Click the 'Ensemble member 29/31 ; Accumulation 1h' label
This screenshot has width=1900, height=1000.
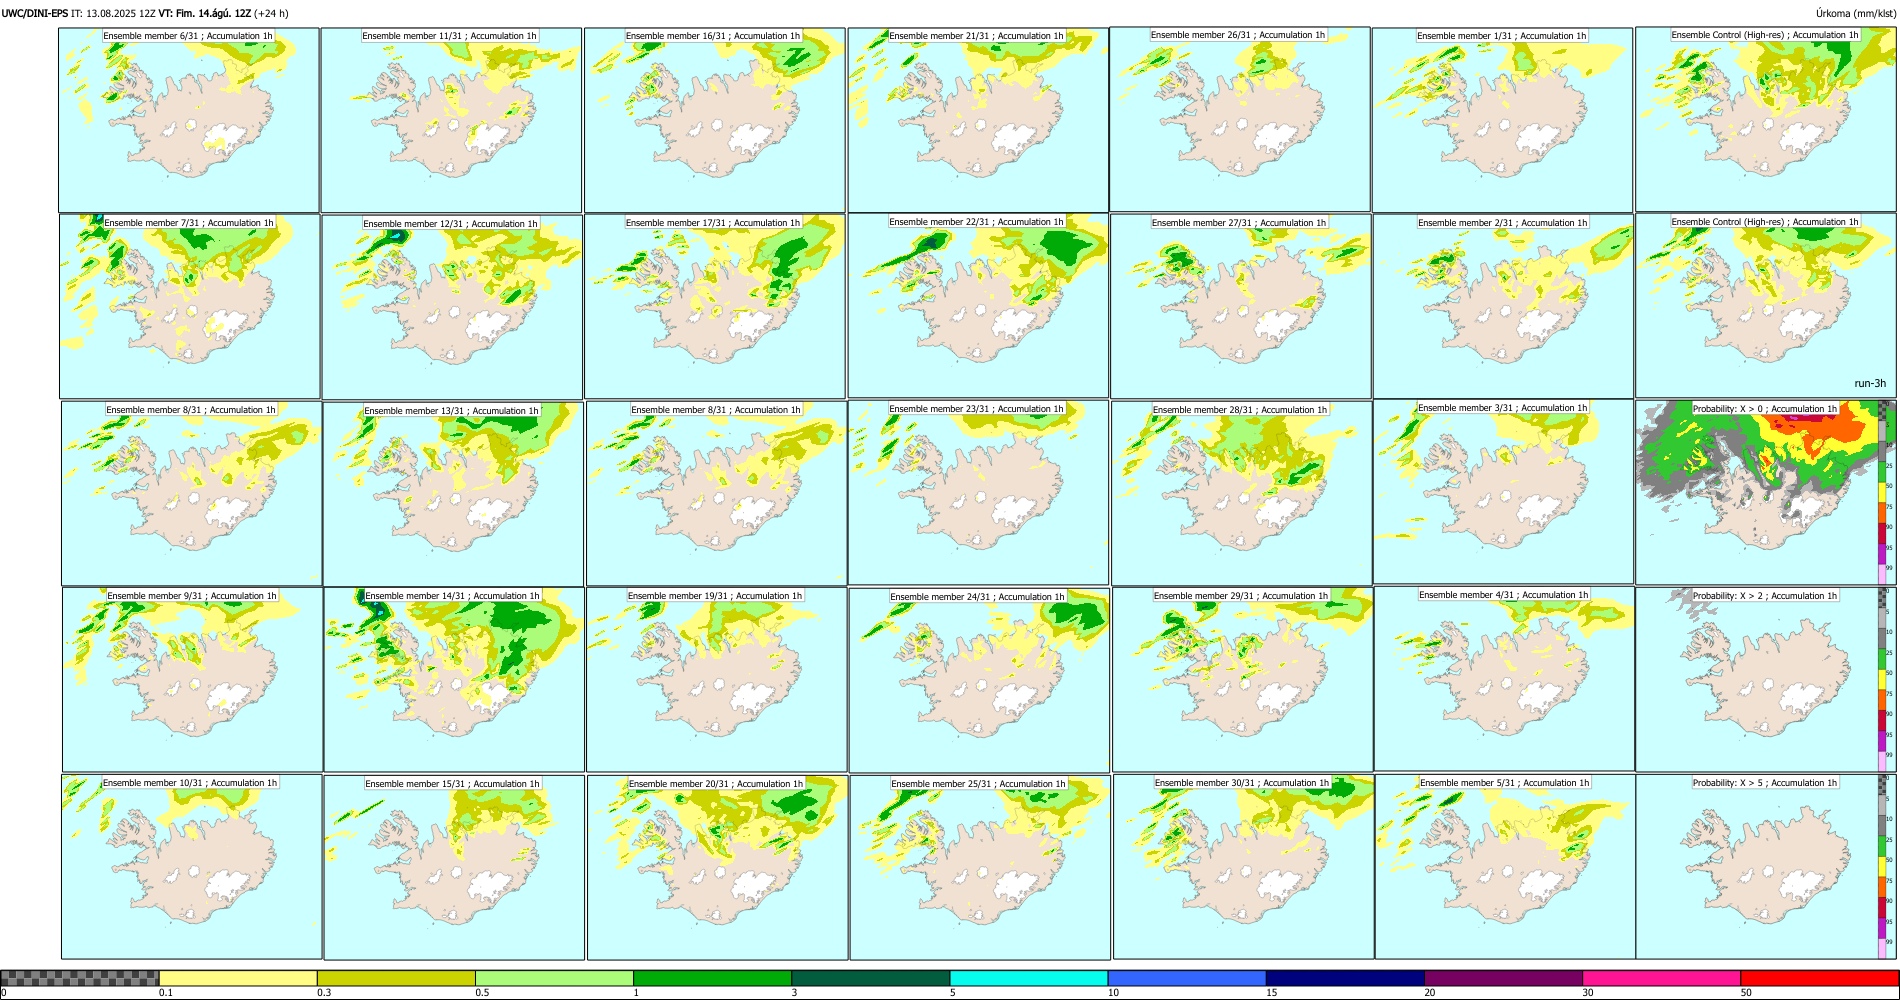click(1241, 596)
